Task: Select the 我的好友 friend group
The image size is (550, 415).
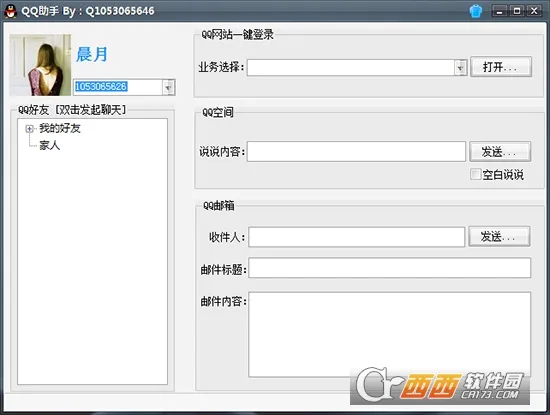Action: (x=60, y=128)
